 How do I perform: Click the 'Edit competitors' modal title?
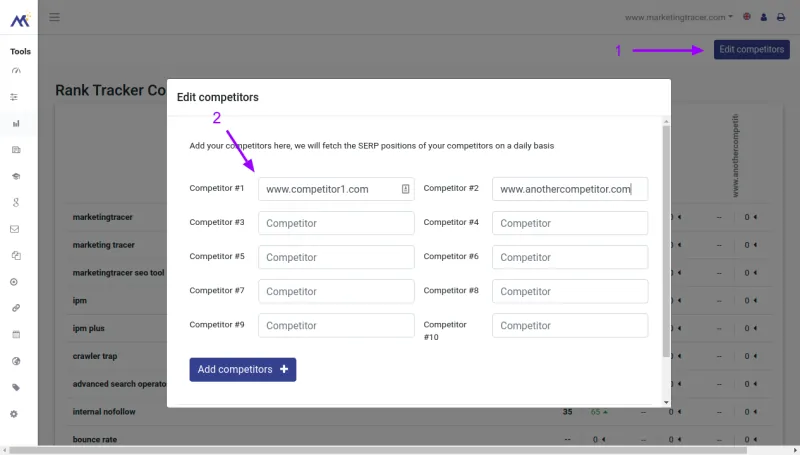[x=218, y=97]
